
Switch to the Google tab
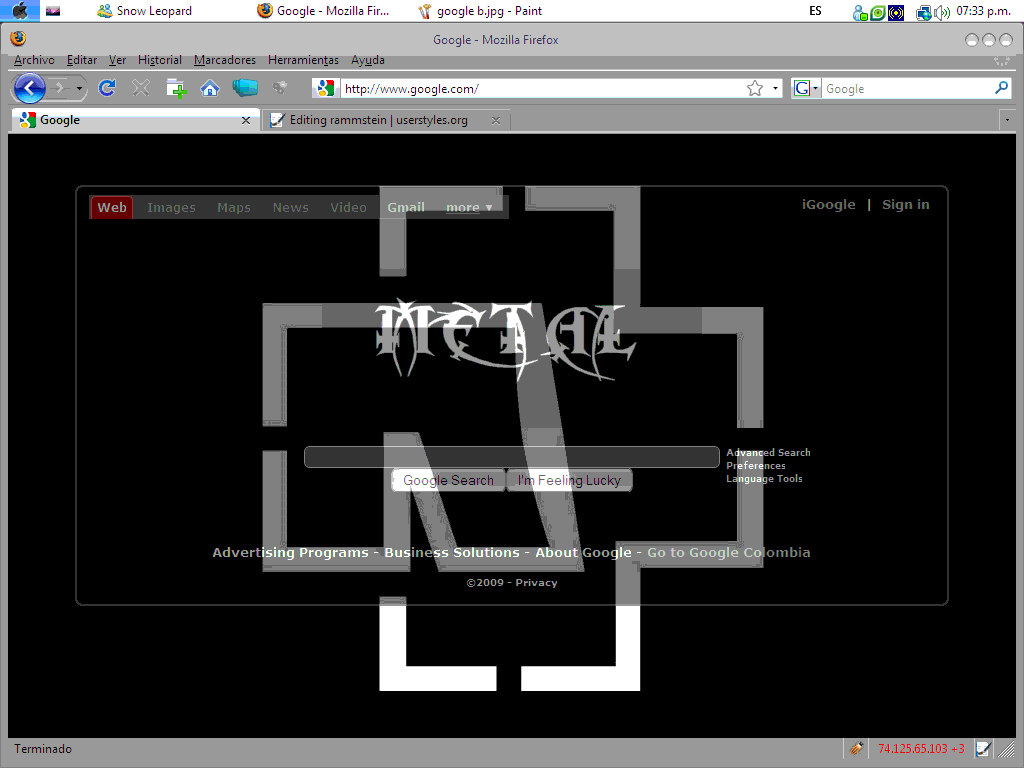coord(135,120)
